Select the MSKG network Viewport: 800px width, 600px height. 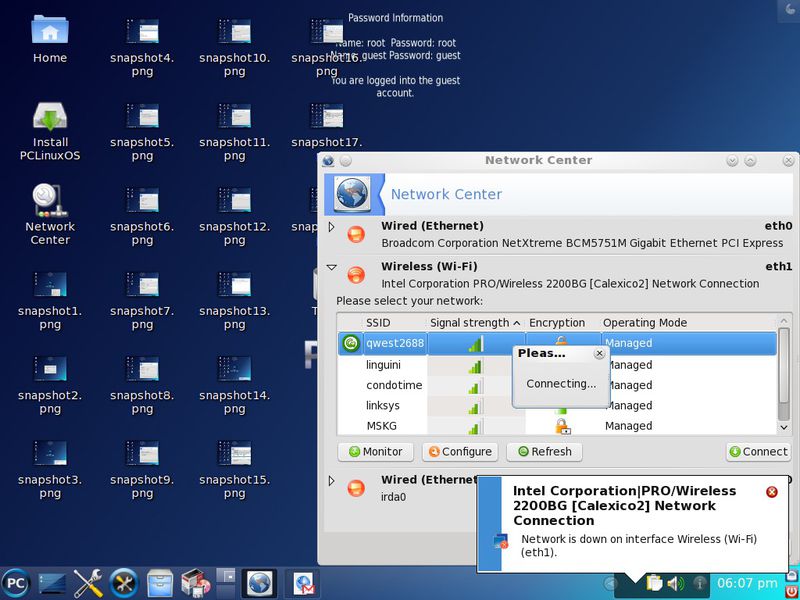381,426
